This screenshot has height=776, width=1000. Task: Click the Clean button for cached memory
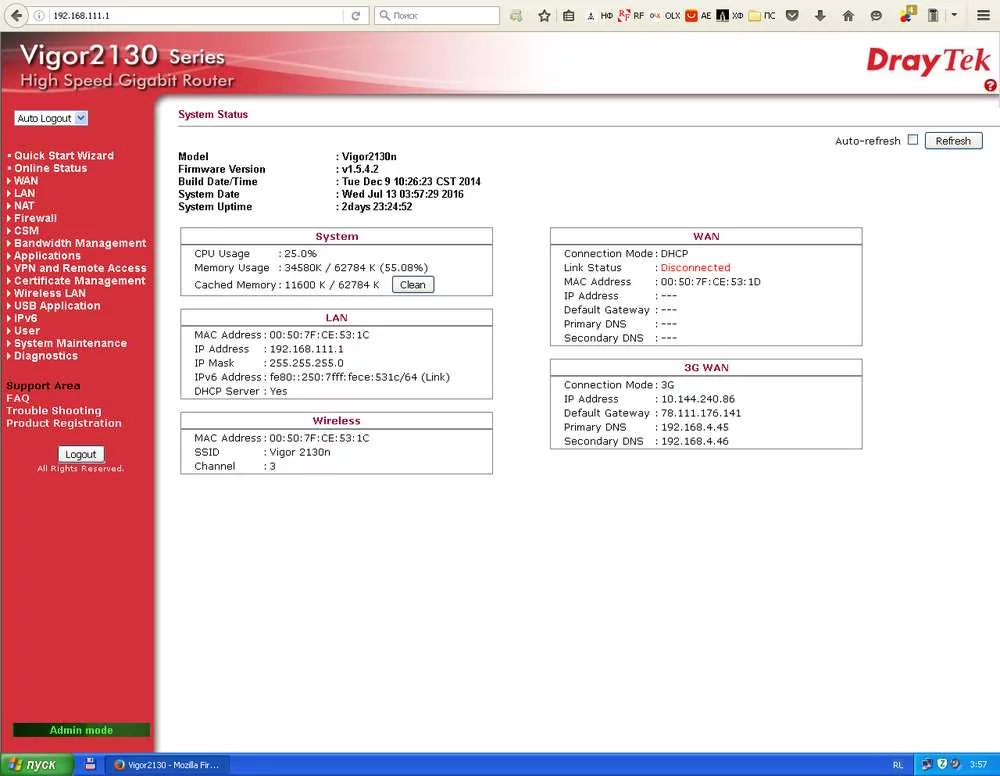pos(412,285)
